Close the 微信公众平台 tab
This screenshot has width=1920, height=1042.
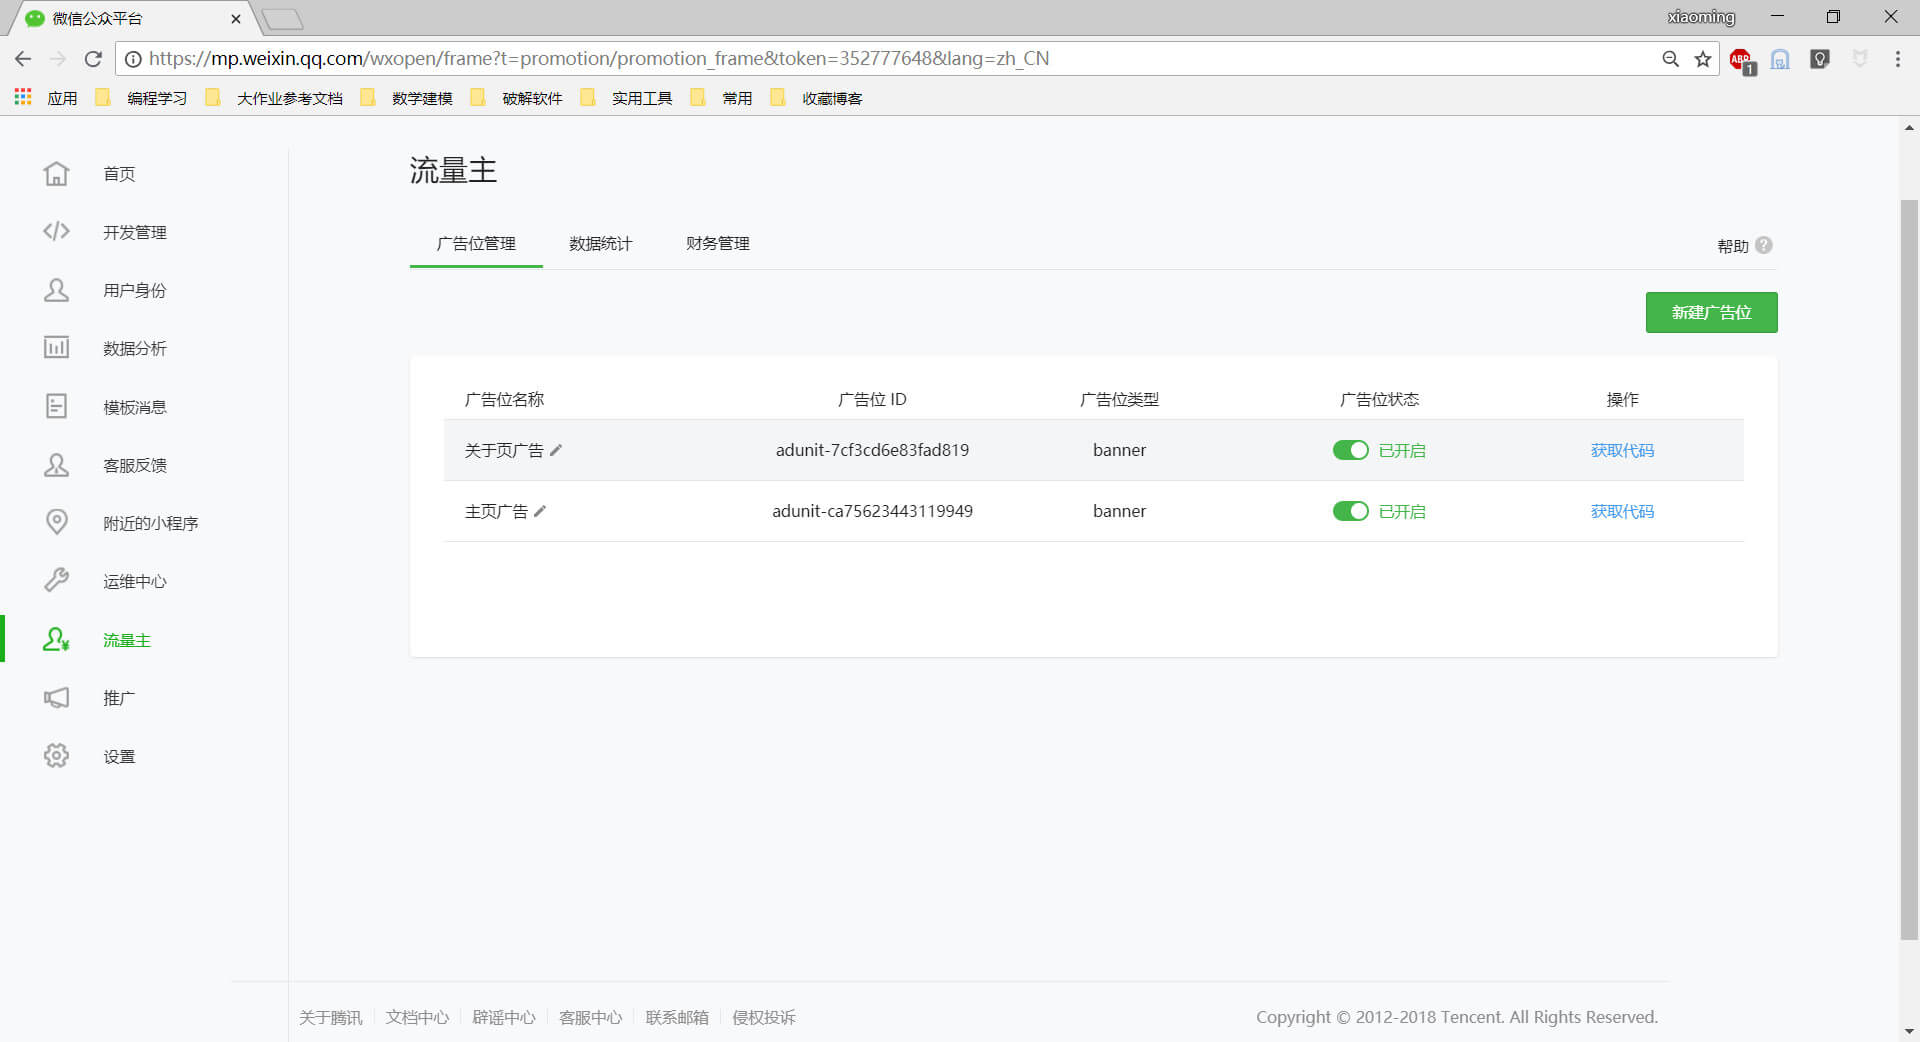pyautogui.click(x=236, y=19)
